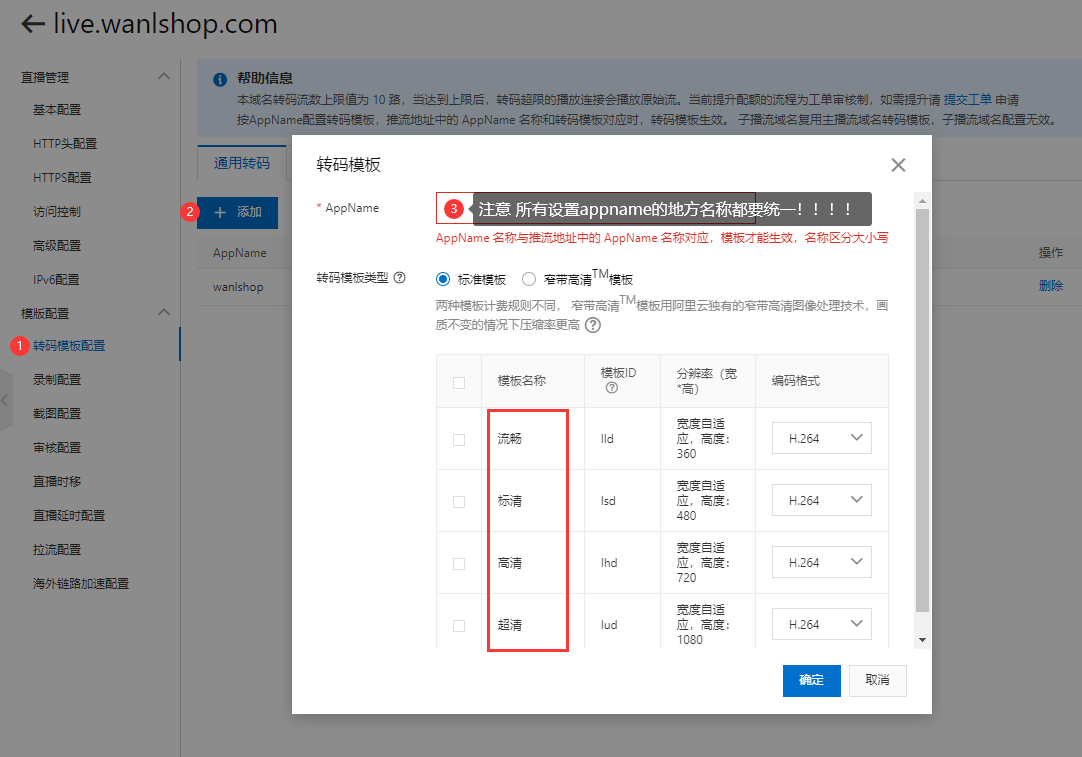The width and height of the screenshot is (1082, 757).
Task: Click the AppName column header in background table
Action: (x=239, y=253)
